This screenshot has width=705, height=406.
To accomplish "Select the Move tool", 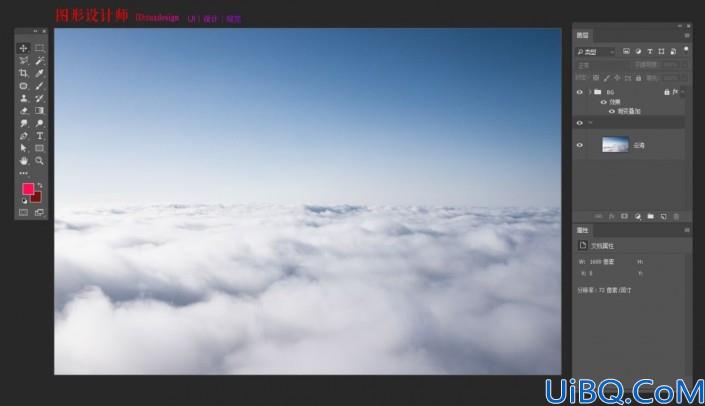I will [23, 48].
